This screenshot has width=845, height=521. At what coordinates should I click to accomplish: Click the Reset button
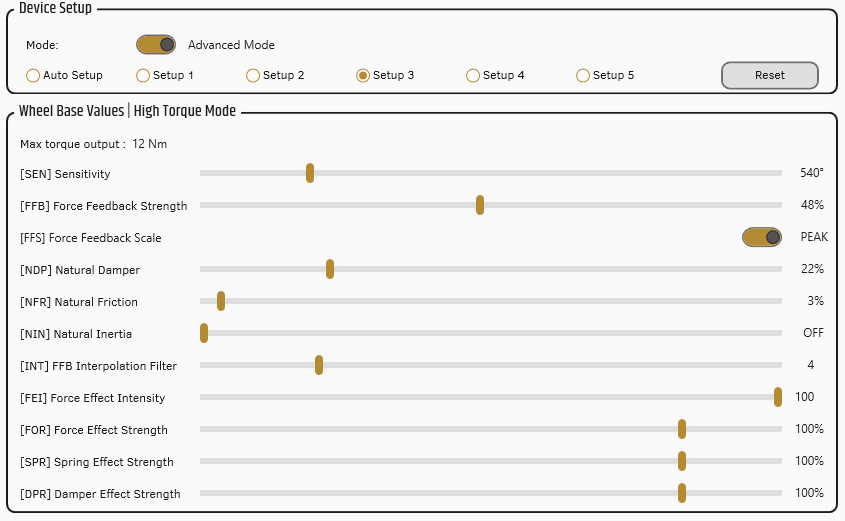tap(770, 75)
